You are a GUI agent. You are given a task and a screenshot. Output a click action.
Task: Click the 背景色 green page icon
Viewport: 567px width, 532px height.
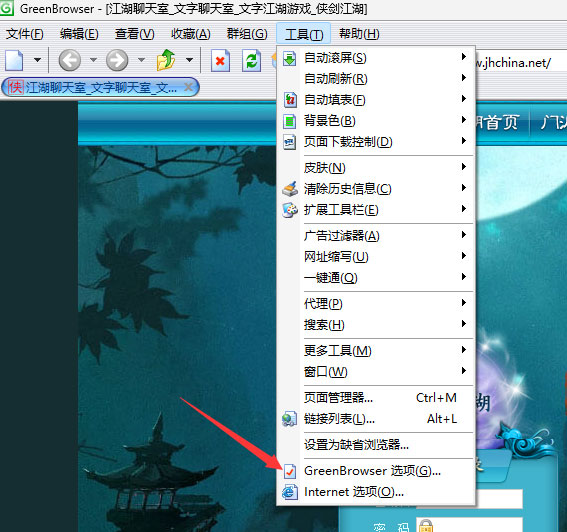(x=290, y=121)
